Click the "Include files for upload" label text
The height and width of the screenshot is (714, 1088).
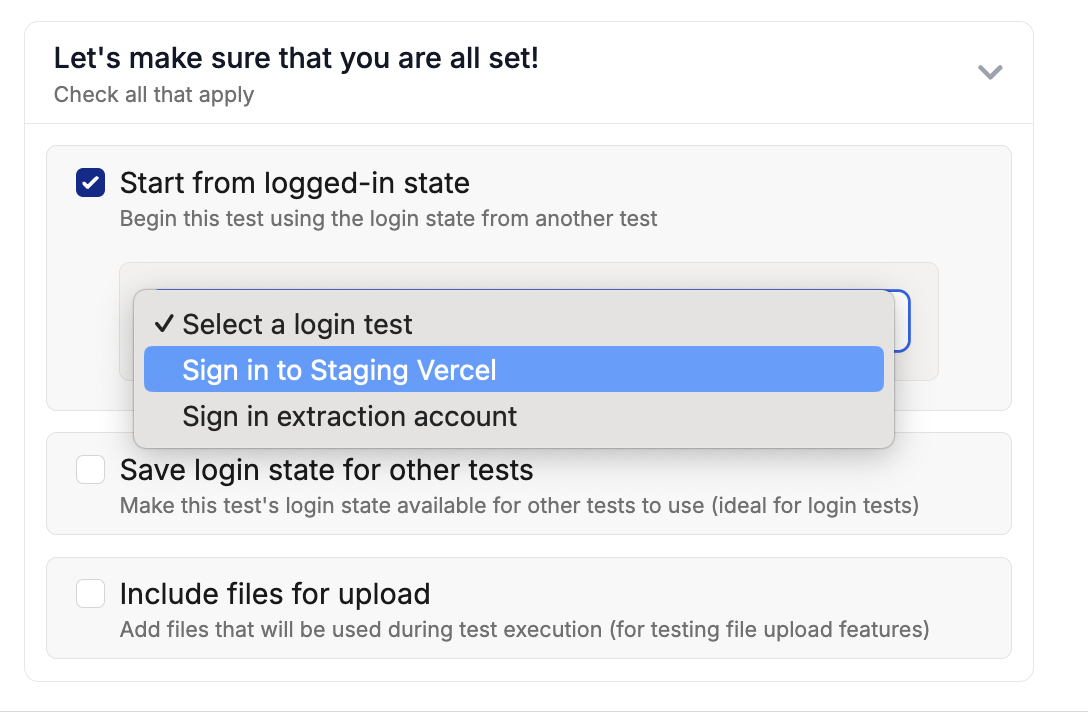tap(274, 594)
